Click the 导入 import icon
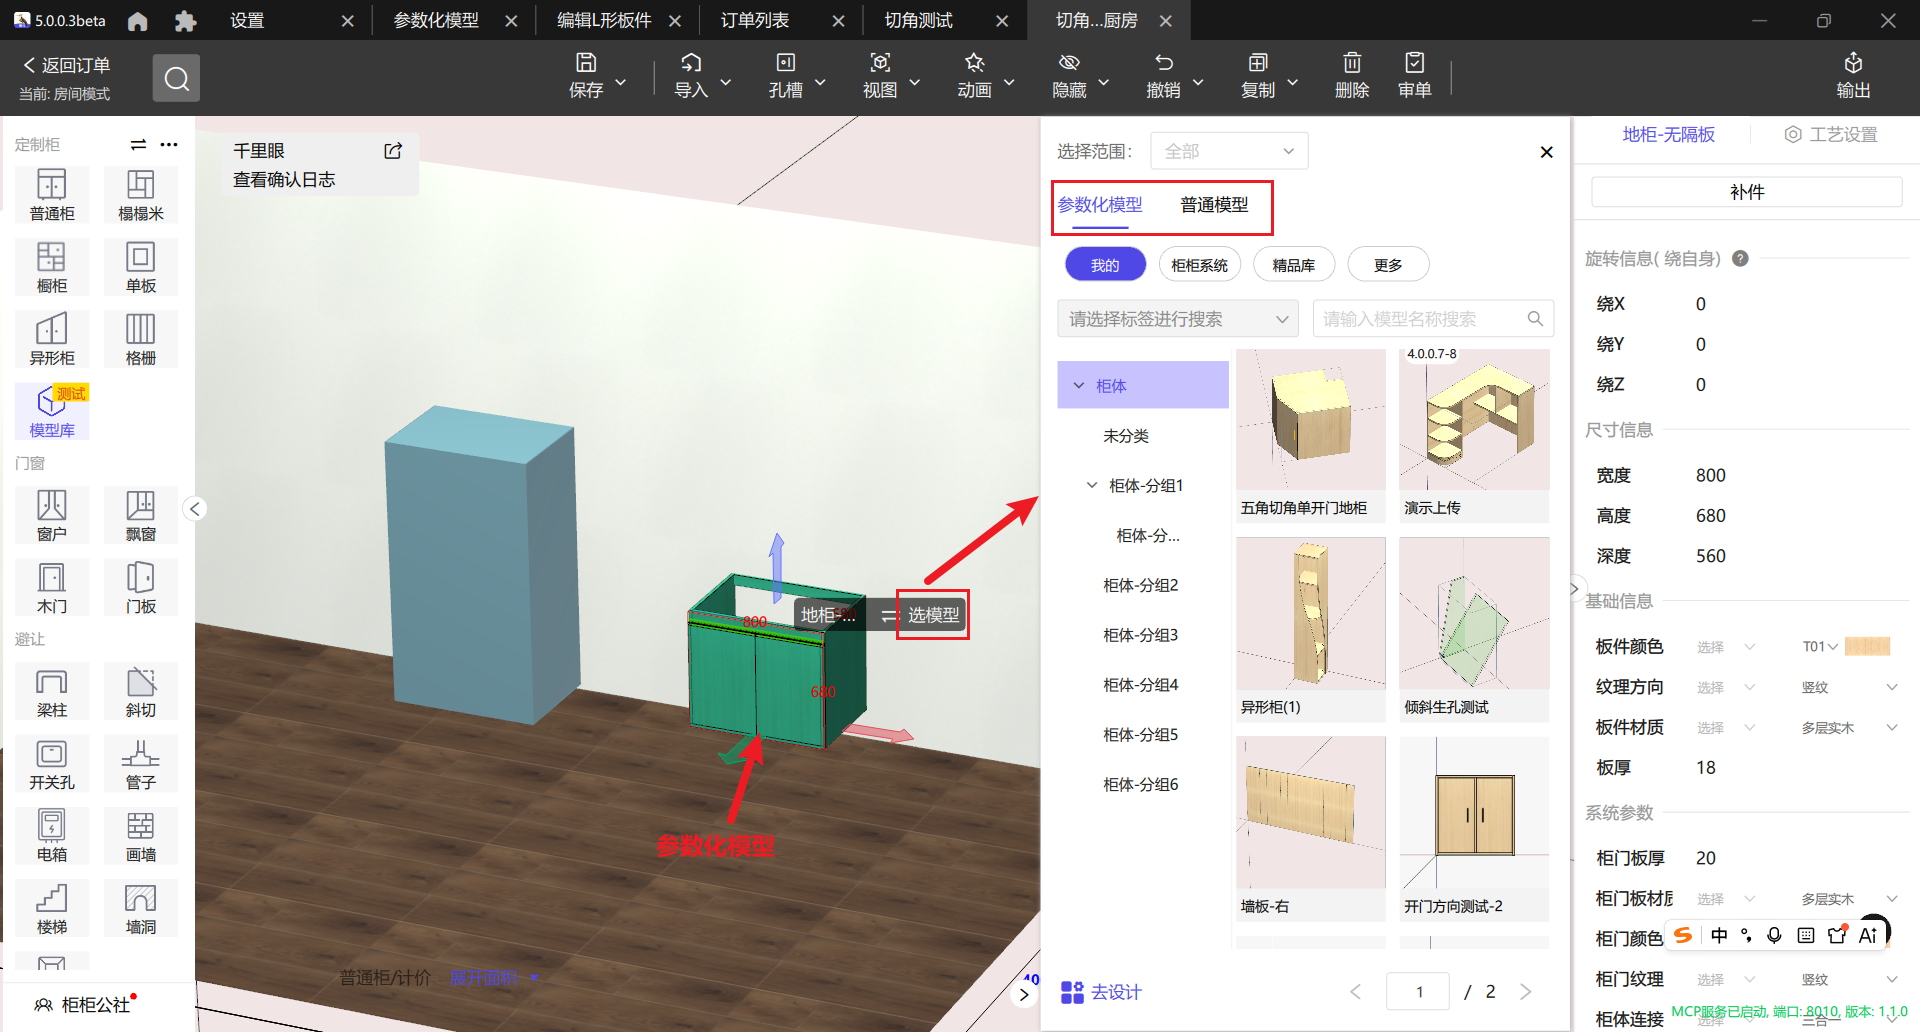 point(691,63)
